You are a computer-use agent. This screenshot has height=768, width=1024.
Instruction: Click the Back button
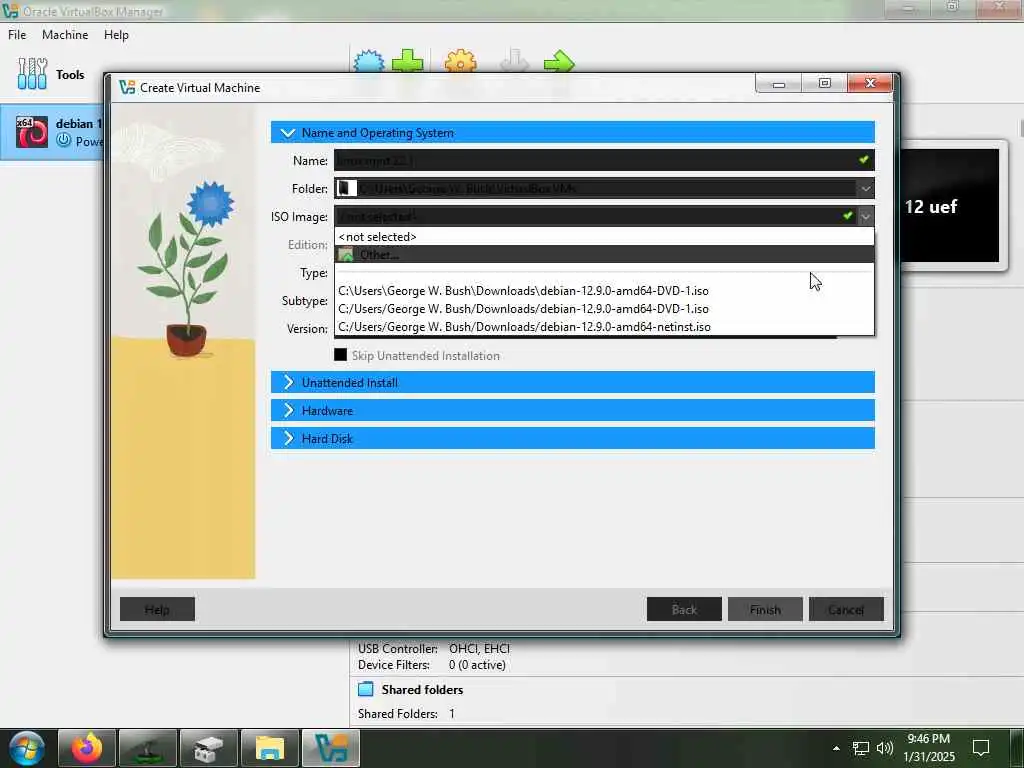pos(684,609)
